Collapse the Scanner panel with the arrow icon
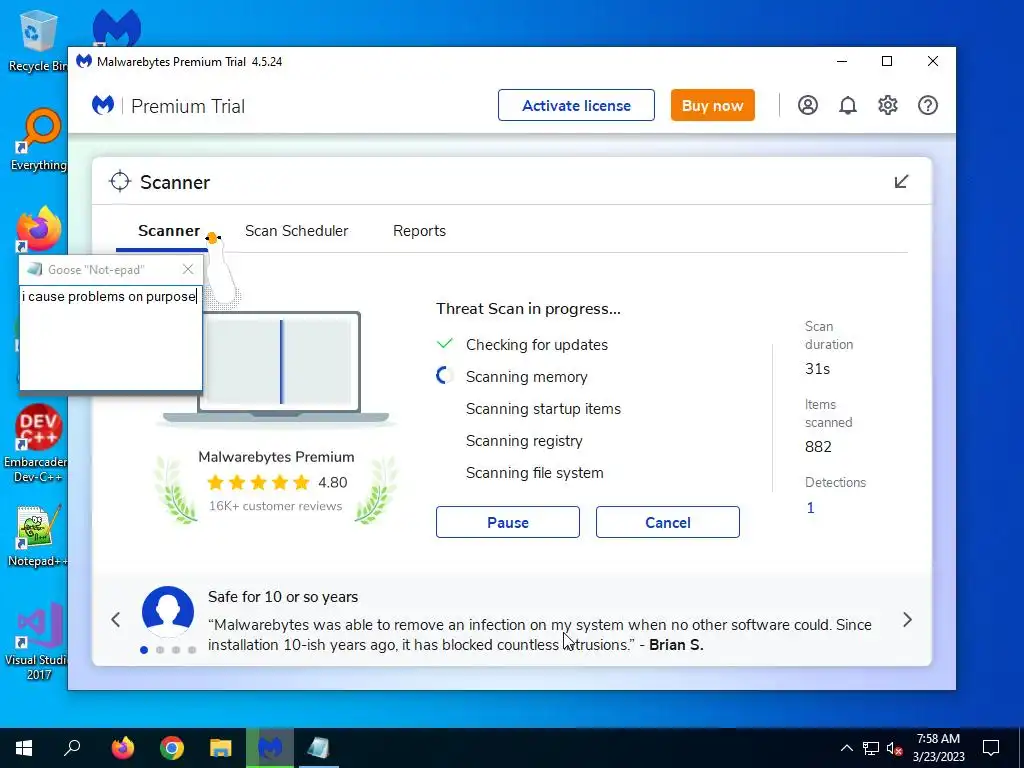This screenshot has width=1024, height=768. tap(901, 182)
